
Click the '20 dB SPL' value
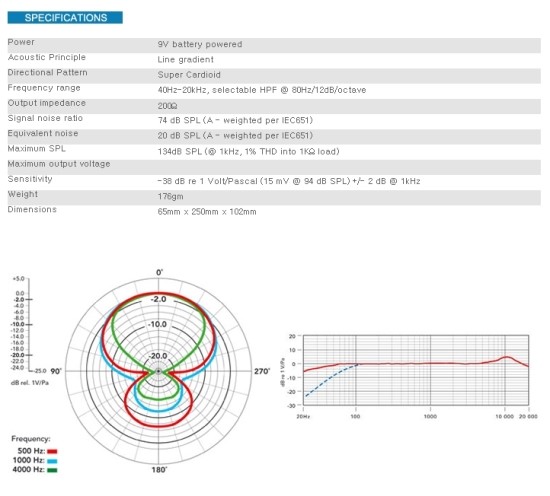pos(235,136)
